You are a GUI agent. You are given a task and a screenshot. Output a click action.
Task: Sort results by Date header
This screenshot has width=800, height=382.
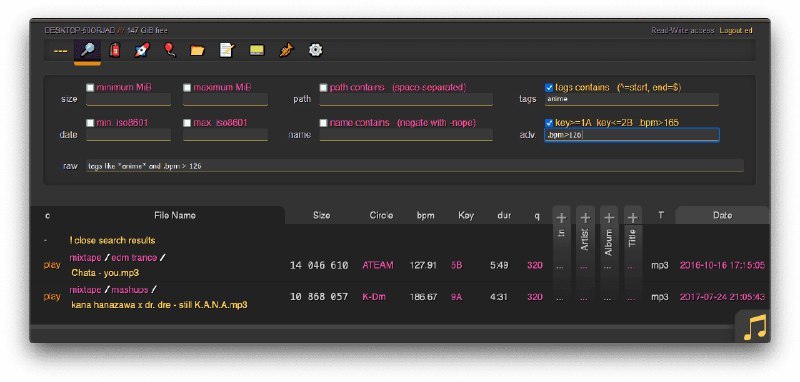click(x=722, y=215)
